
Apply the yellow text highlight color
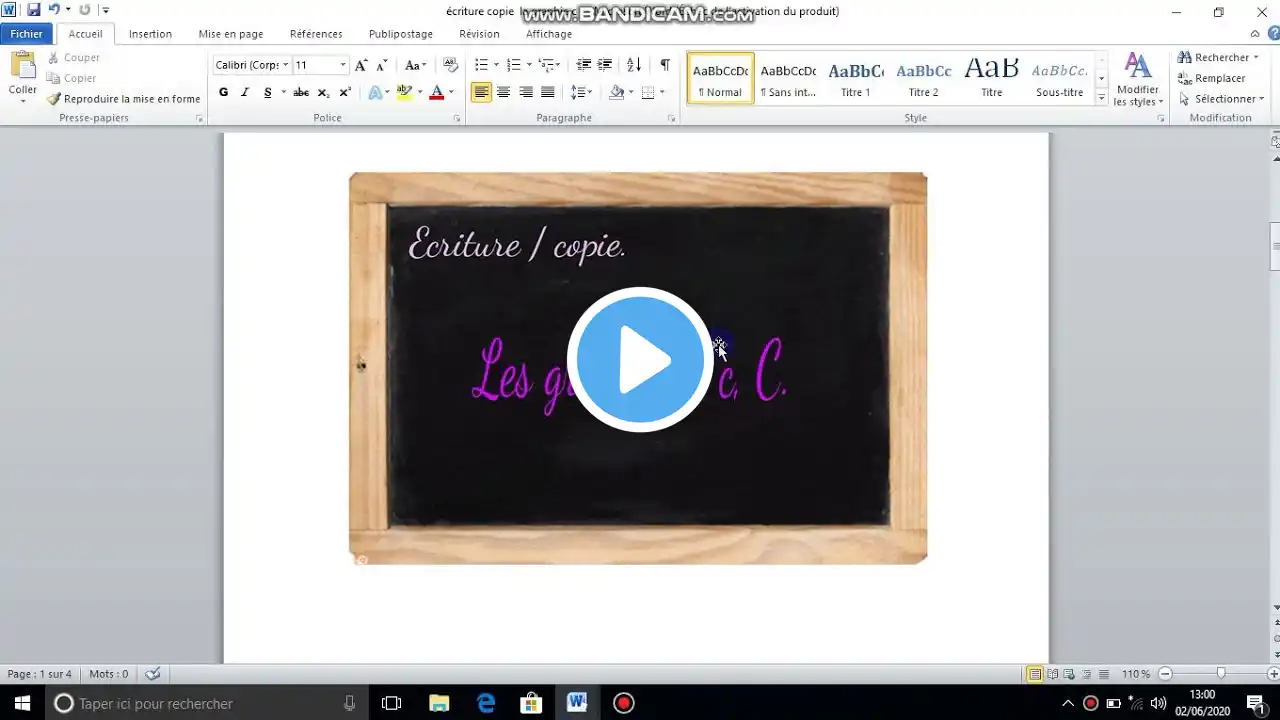404,93
